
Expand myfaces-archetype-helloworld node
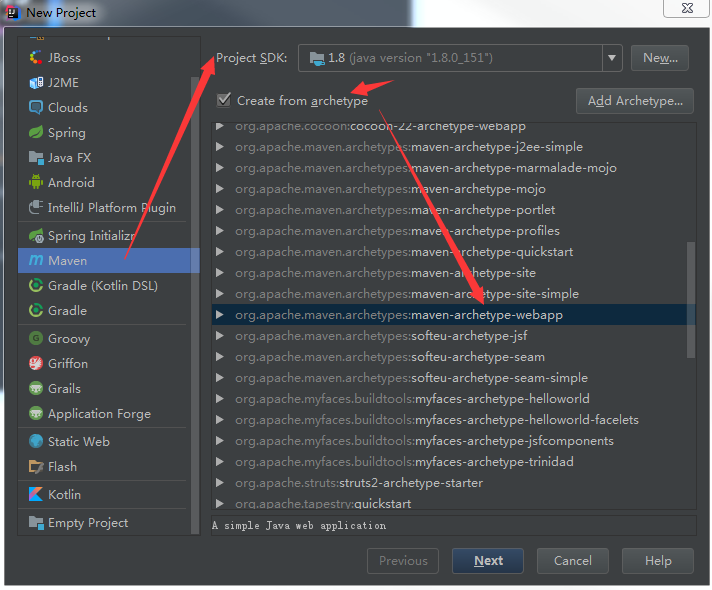point(220,399)
